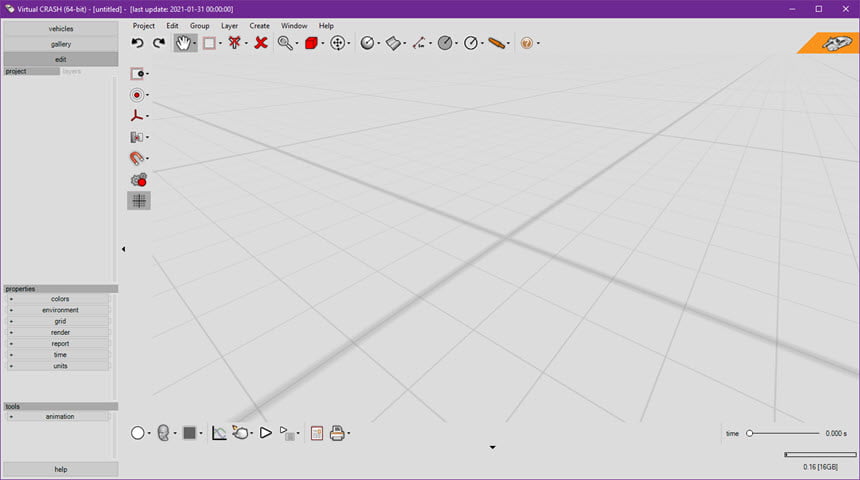Click the four-arrow move target icon
860x480 pixels.
click(338, 43)
